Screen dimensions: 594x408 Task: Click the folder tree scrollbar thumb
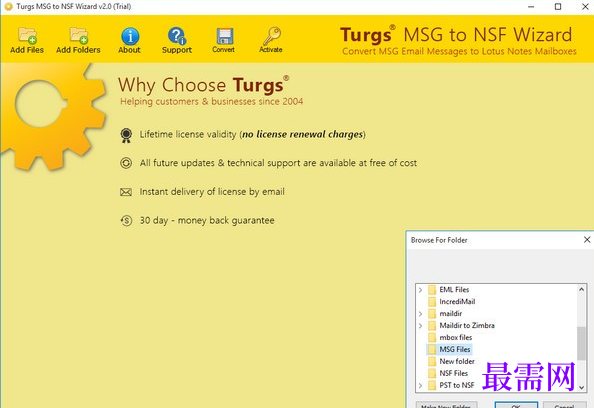[581, 343]
